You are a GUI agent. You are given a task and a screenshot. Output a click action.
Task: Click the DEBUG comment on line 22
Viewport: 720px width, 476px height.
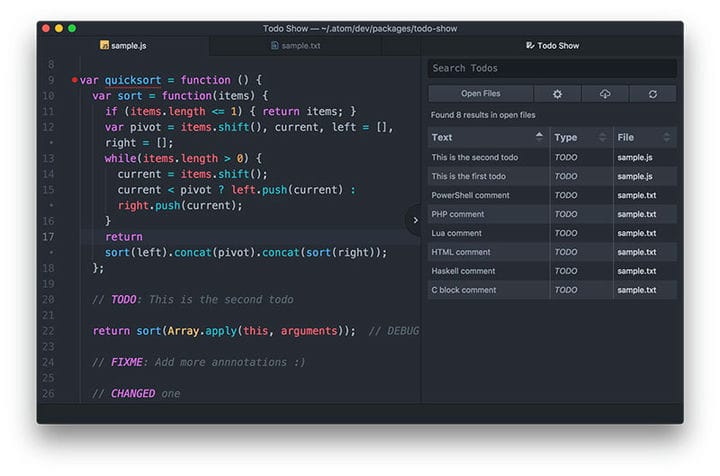tap(394, 331)
